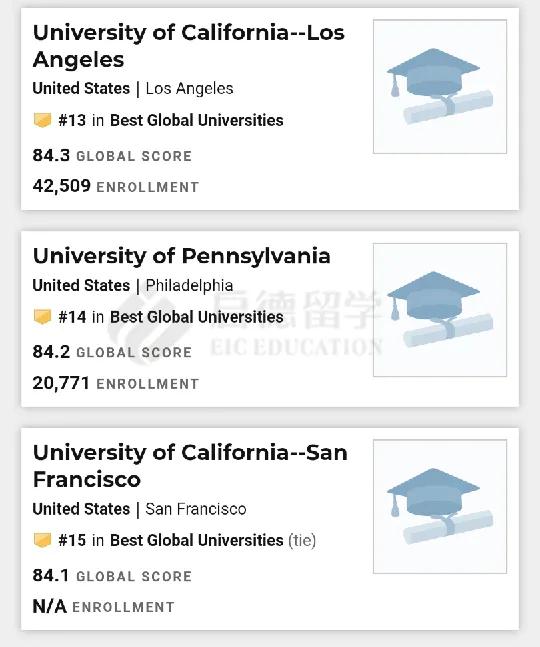Select the 84.2 Global Score text
The image size is (540, 647).
tap(112, 352)
